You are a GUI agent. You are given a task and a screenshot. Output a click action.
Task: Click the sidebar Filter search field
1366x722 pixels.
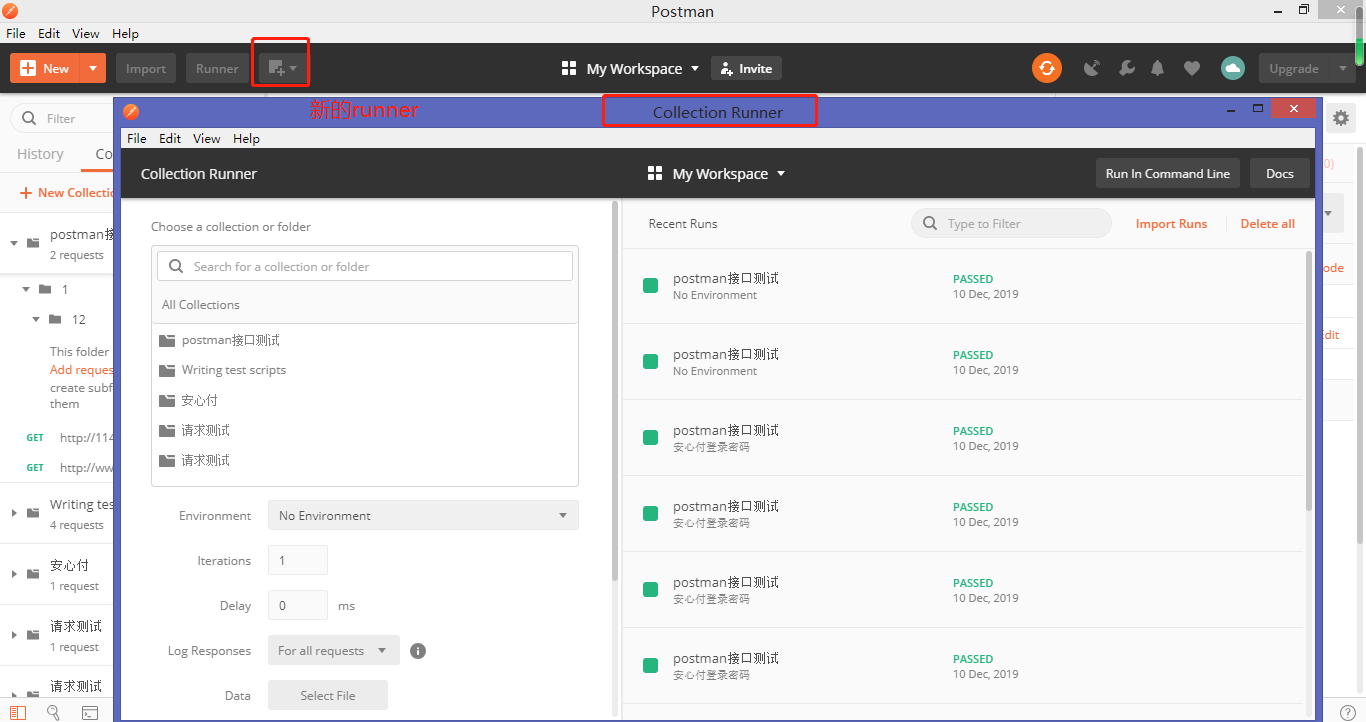[62, 118]
